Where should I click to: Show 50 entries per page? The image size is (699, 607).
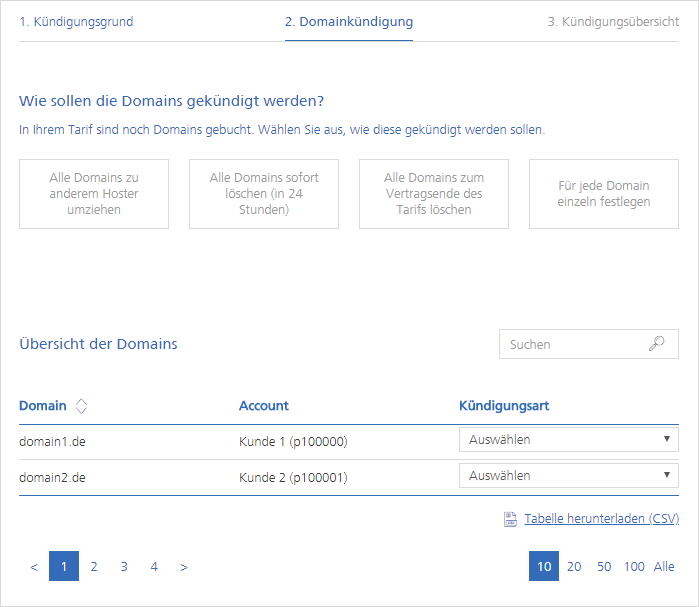pyautogui.click(x=604, y=566)
